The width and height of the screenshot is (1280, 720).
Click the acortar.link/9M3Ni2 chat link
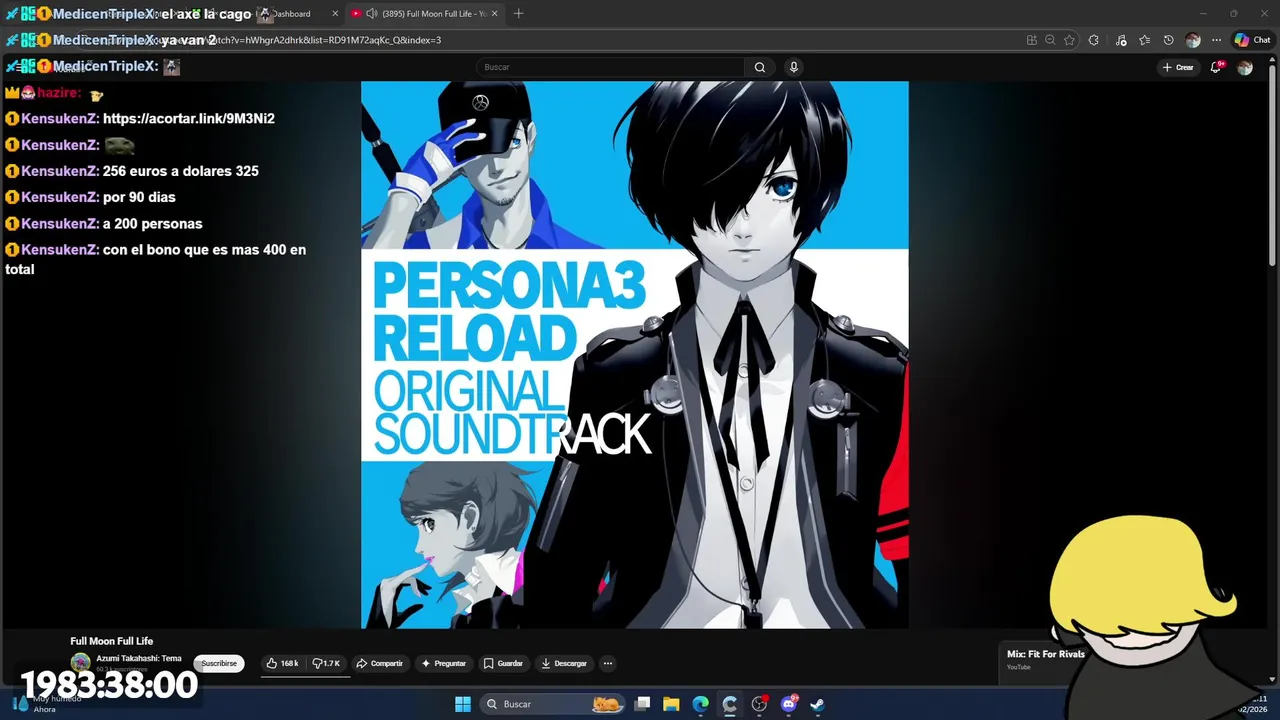pyautogui.click(x=189, y=118)
